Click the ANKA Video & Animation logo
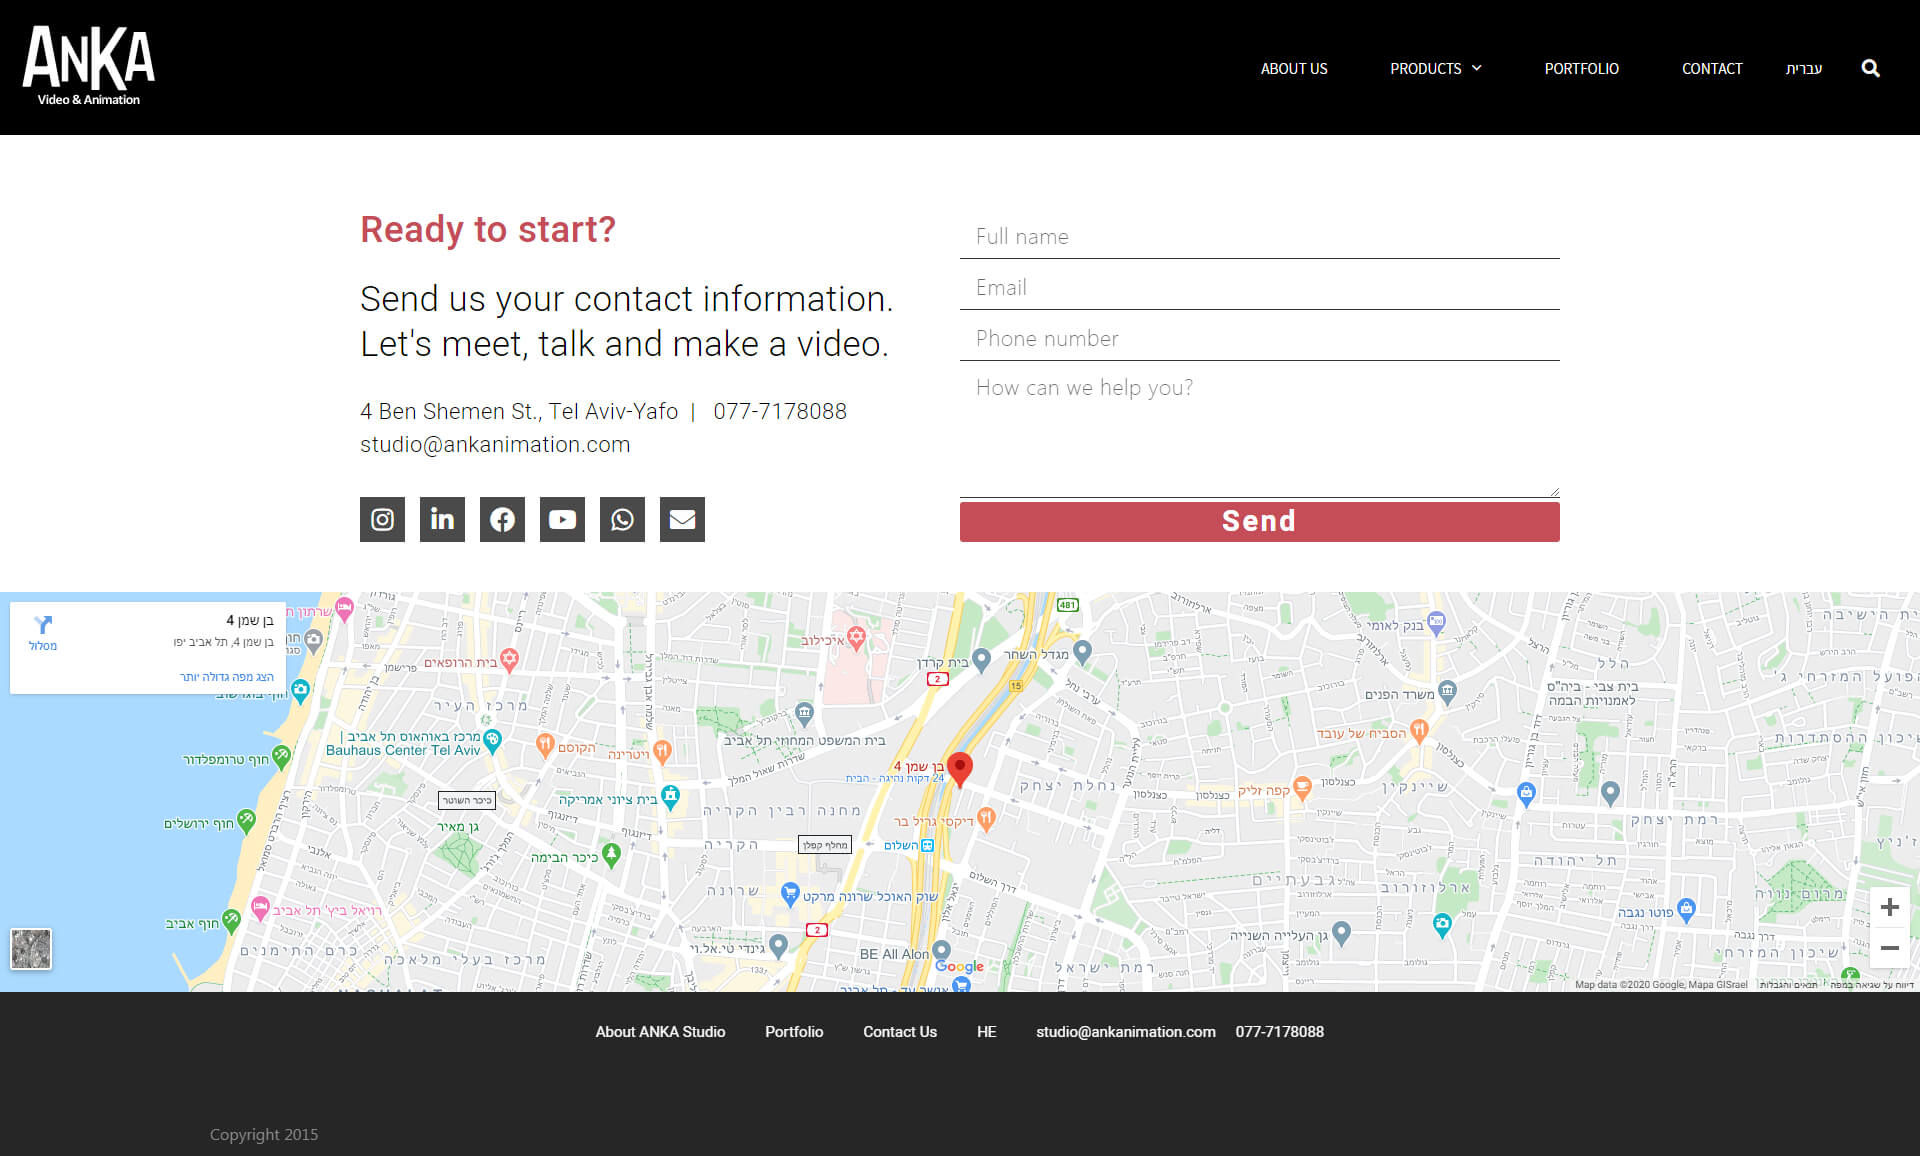The height and width of the screenshot is (1156, 1920). click(89, 66)
